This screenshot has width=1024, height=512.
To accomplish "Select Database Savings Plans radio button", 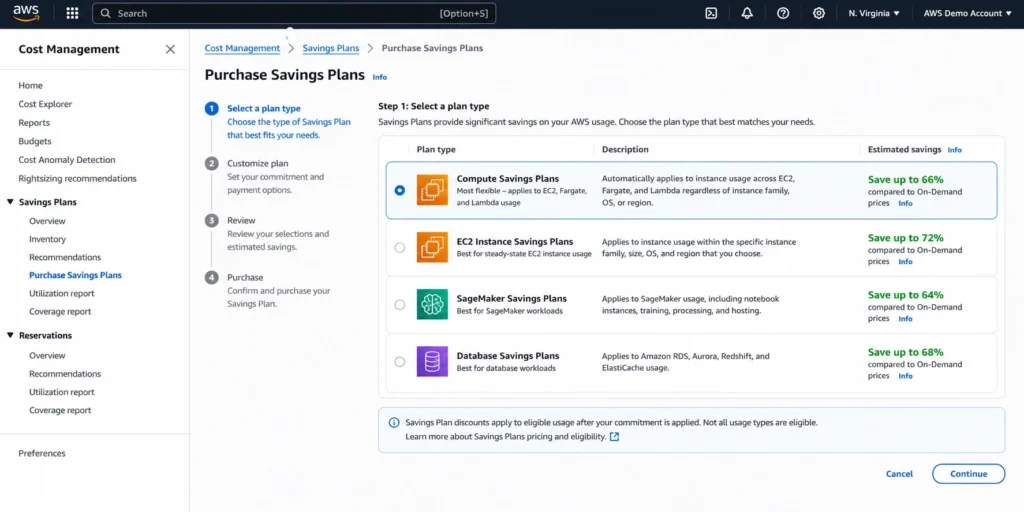I will (400, 362).
